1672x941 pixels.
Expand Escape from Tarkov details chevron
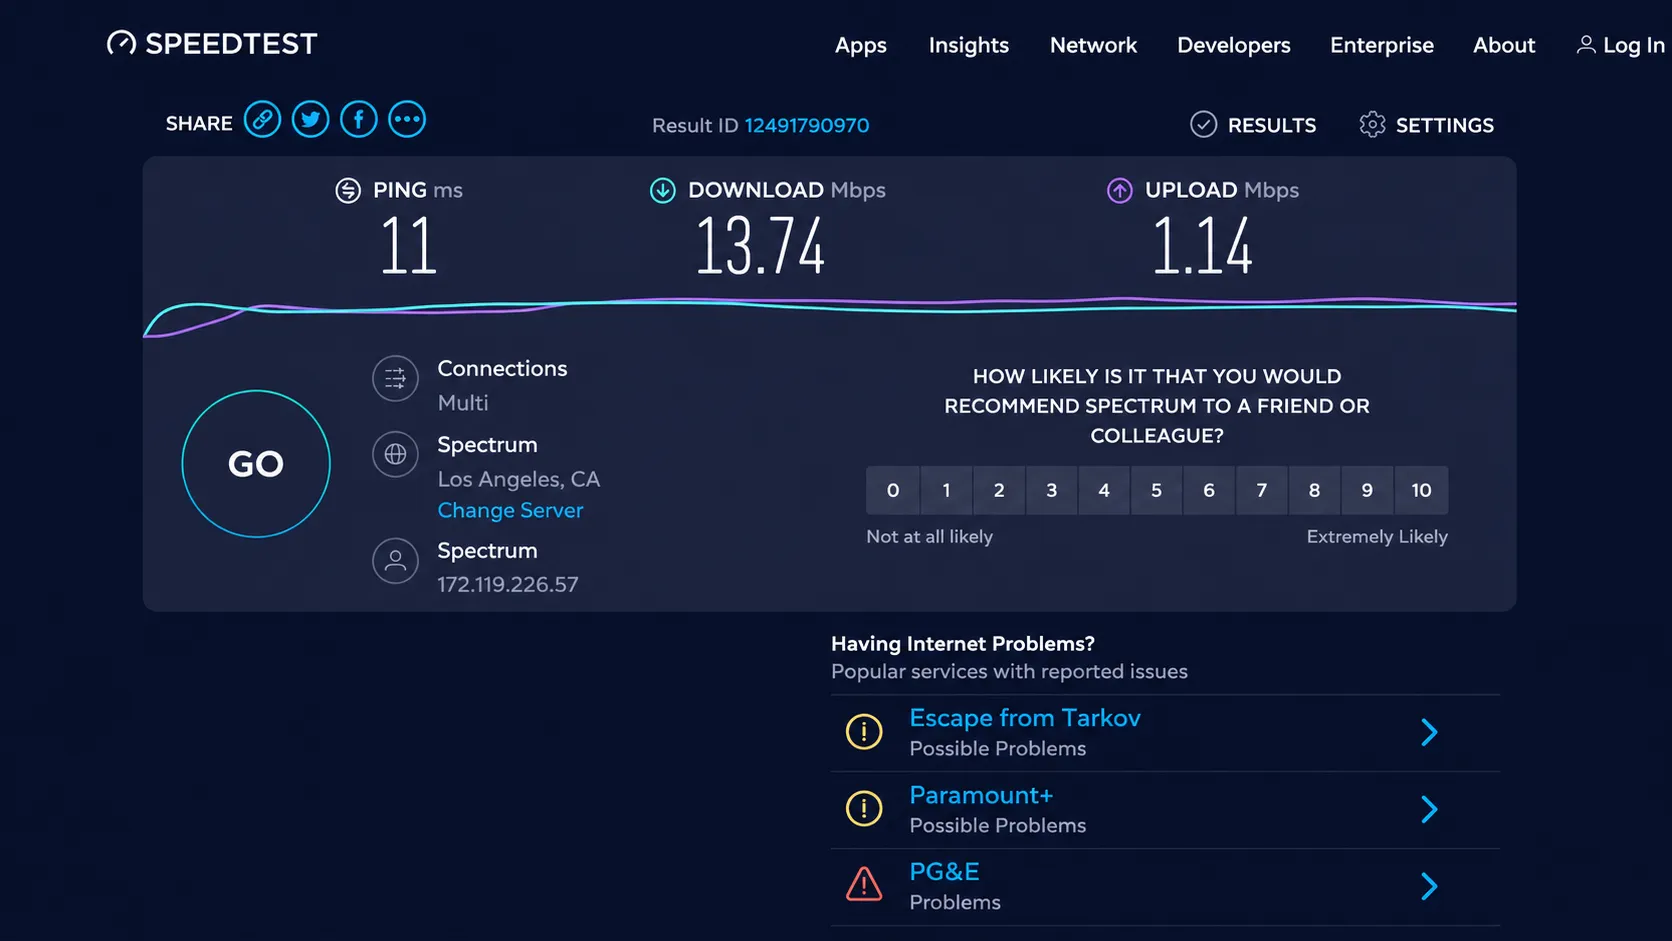tap(1430, 732)
